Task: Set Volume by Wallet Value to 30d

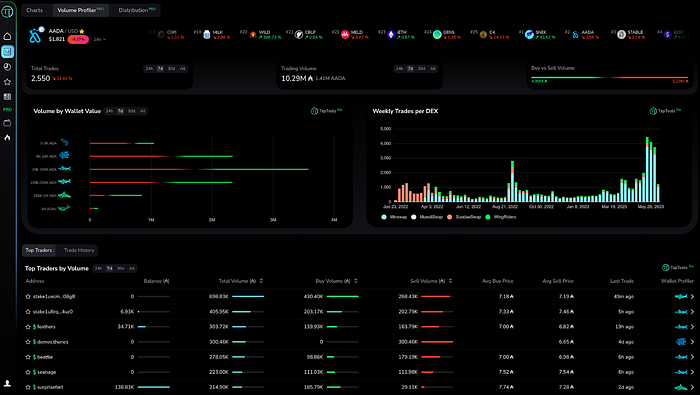Action: [131, 111]
